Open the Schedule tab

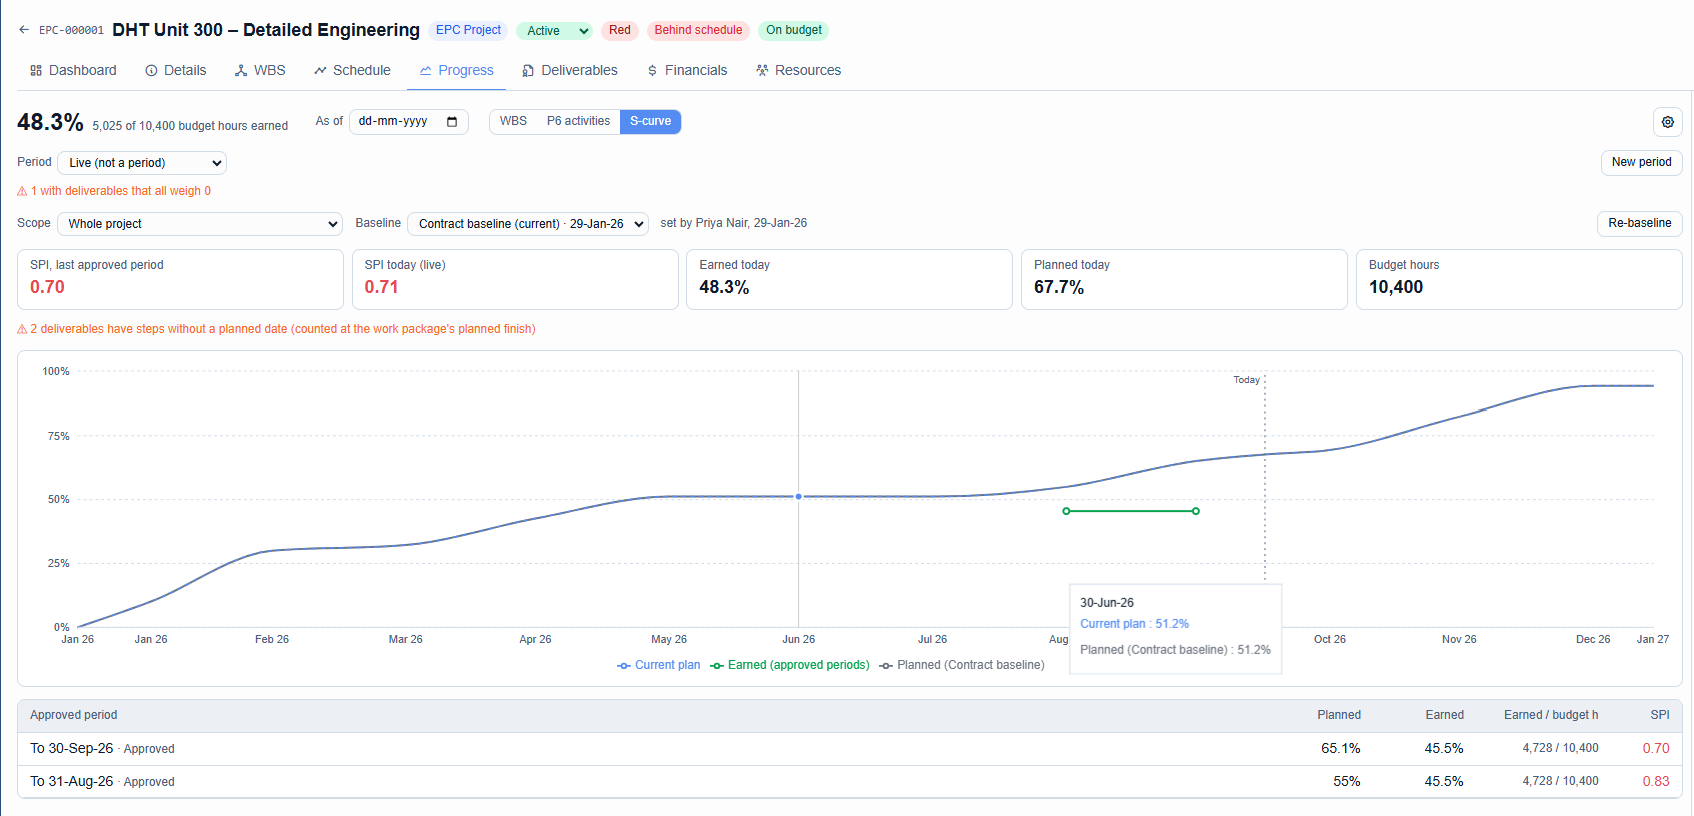pos(352,70)
